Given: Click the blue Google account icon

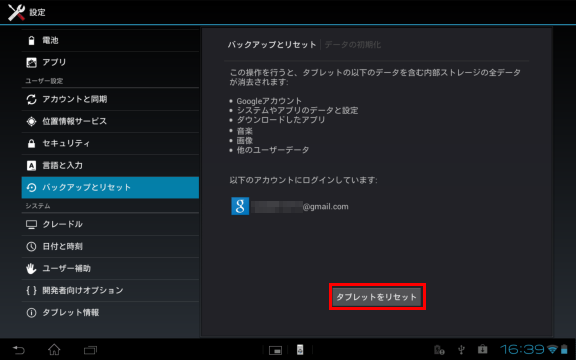Looking at the screenshot, I should [x=240, y=206].
